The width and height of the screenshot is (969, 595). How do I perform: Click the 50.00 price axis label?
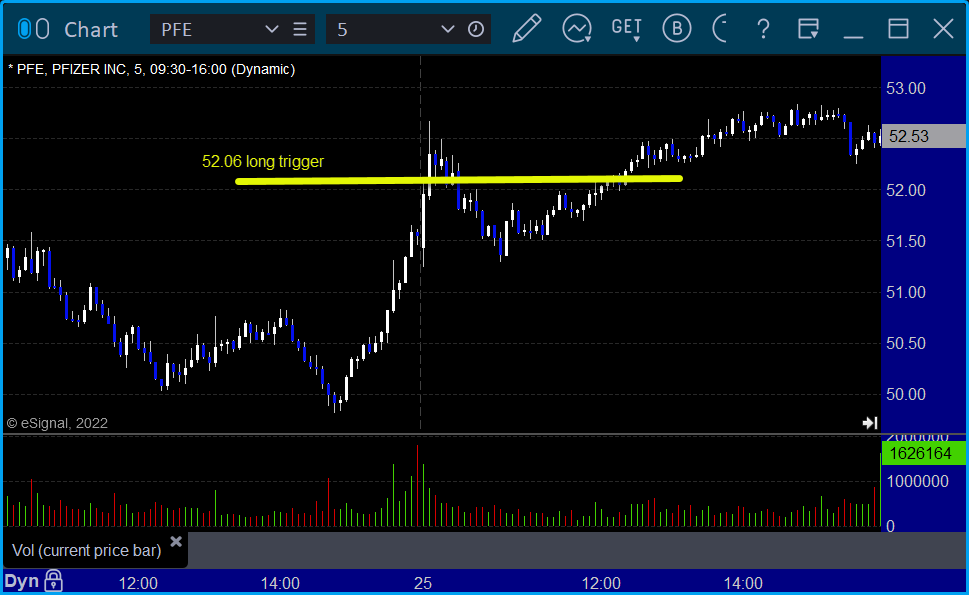906,394
